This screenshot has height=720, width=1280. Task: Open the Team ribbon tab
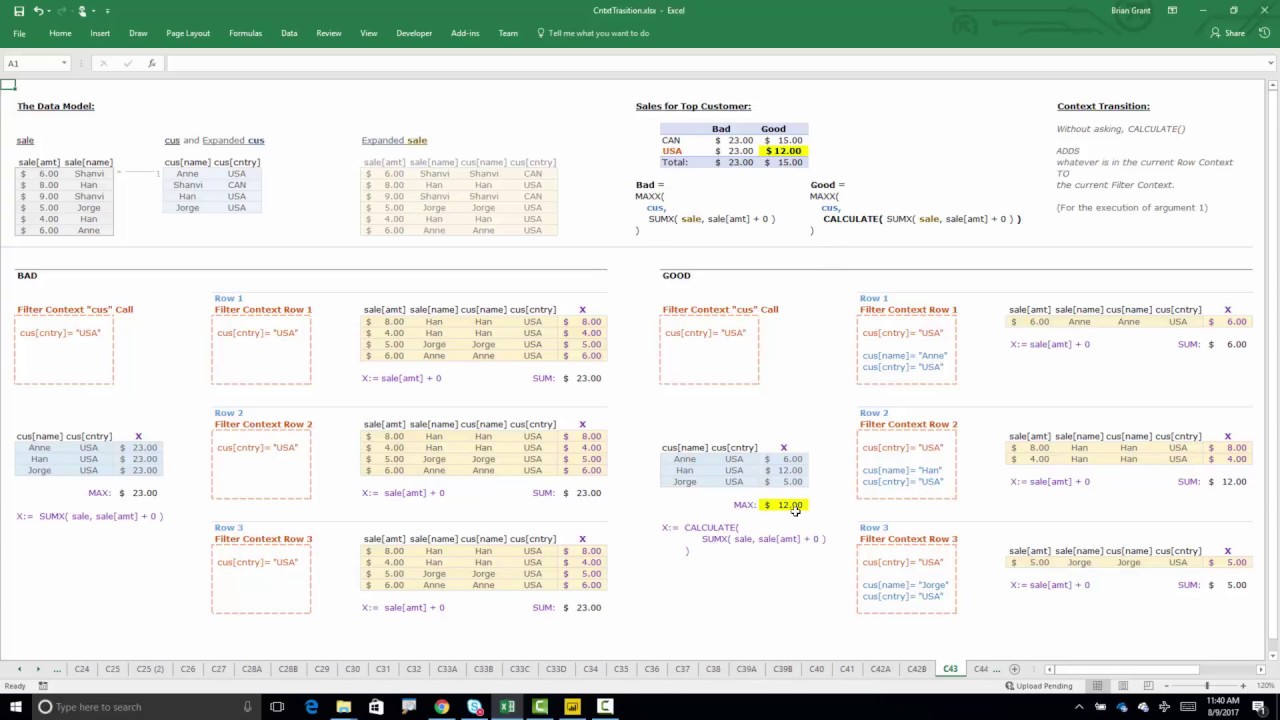point(508,33)
